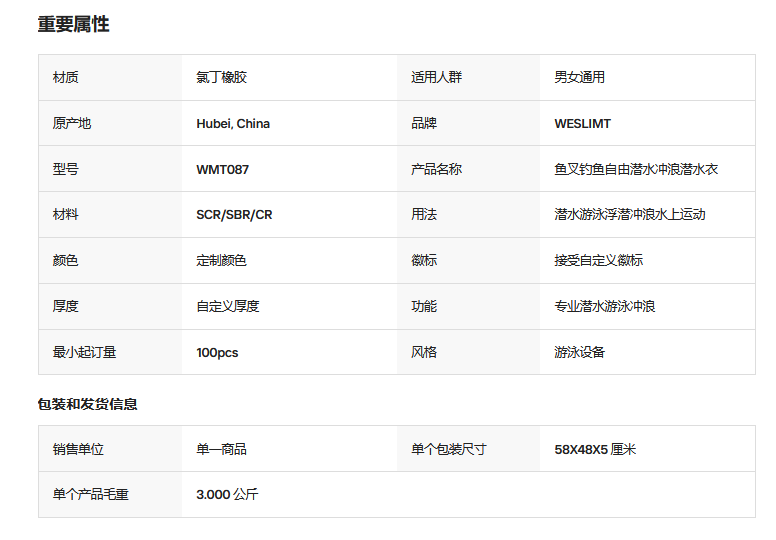Click the 徽标 label
Image resolution: width=776 pixels, height=540 pixels.
click(424, 261)
